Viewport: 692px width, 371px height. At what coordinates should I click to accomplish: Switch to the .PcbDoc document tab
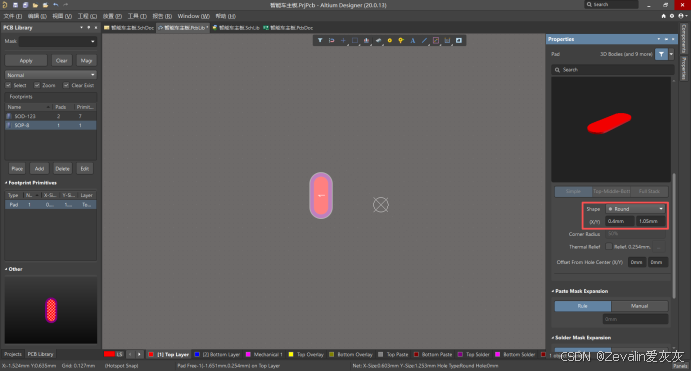(288, 27)
